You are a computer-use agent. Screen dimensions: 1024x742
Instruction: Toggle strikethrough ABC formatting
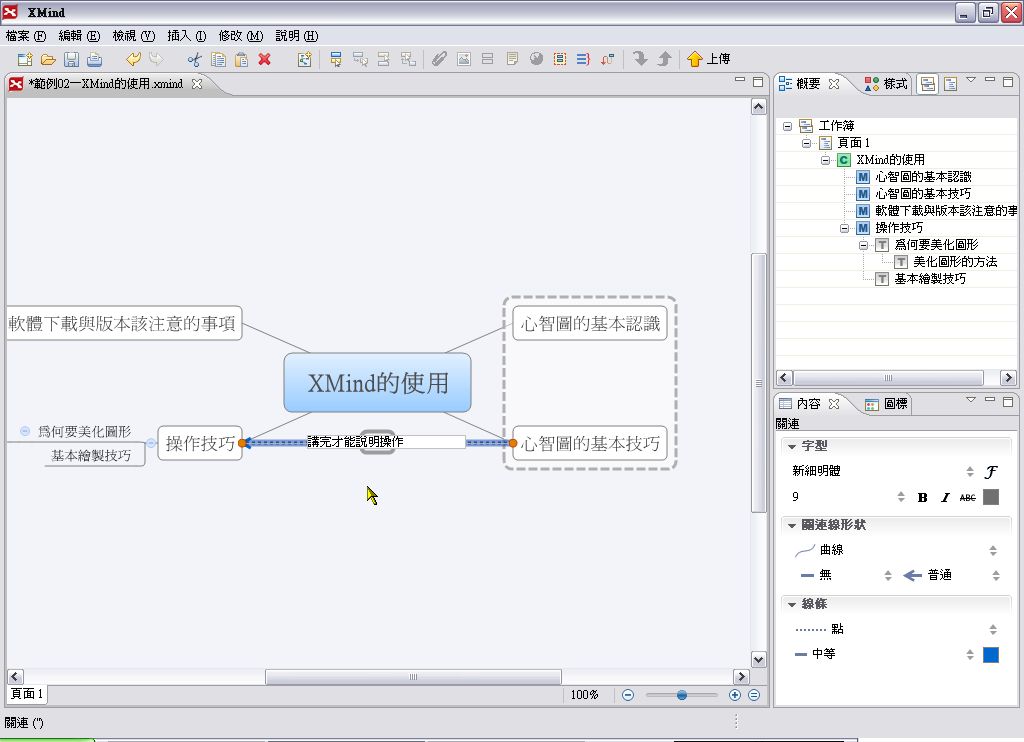(967, 498)
